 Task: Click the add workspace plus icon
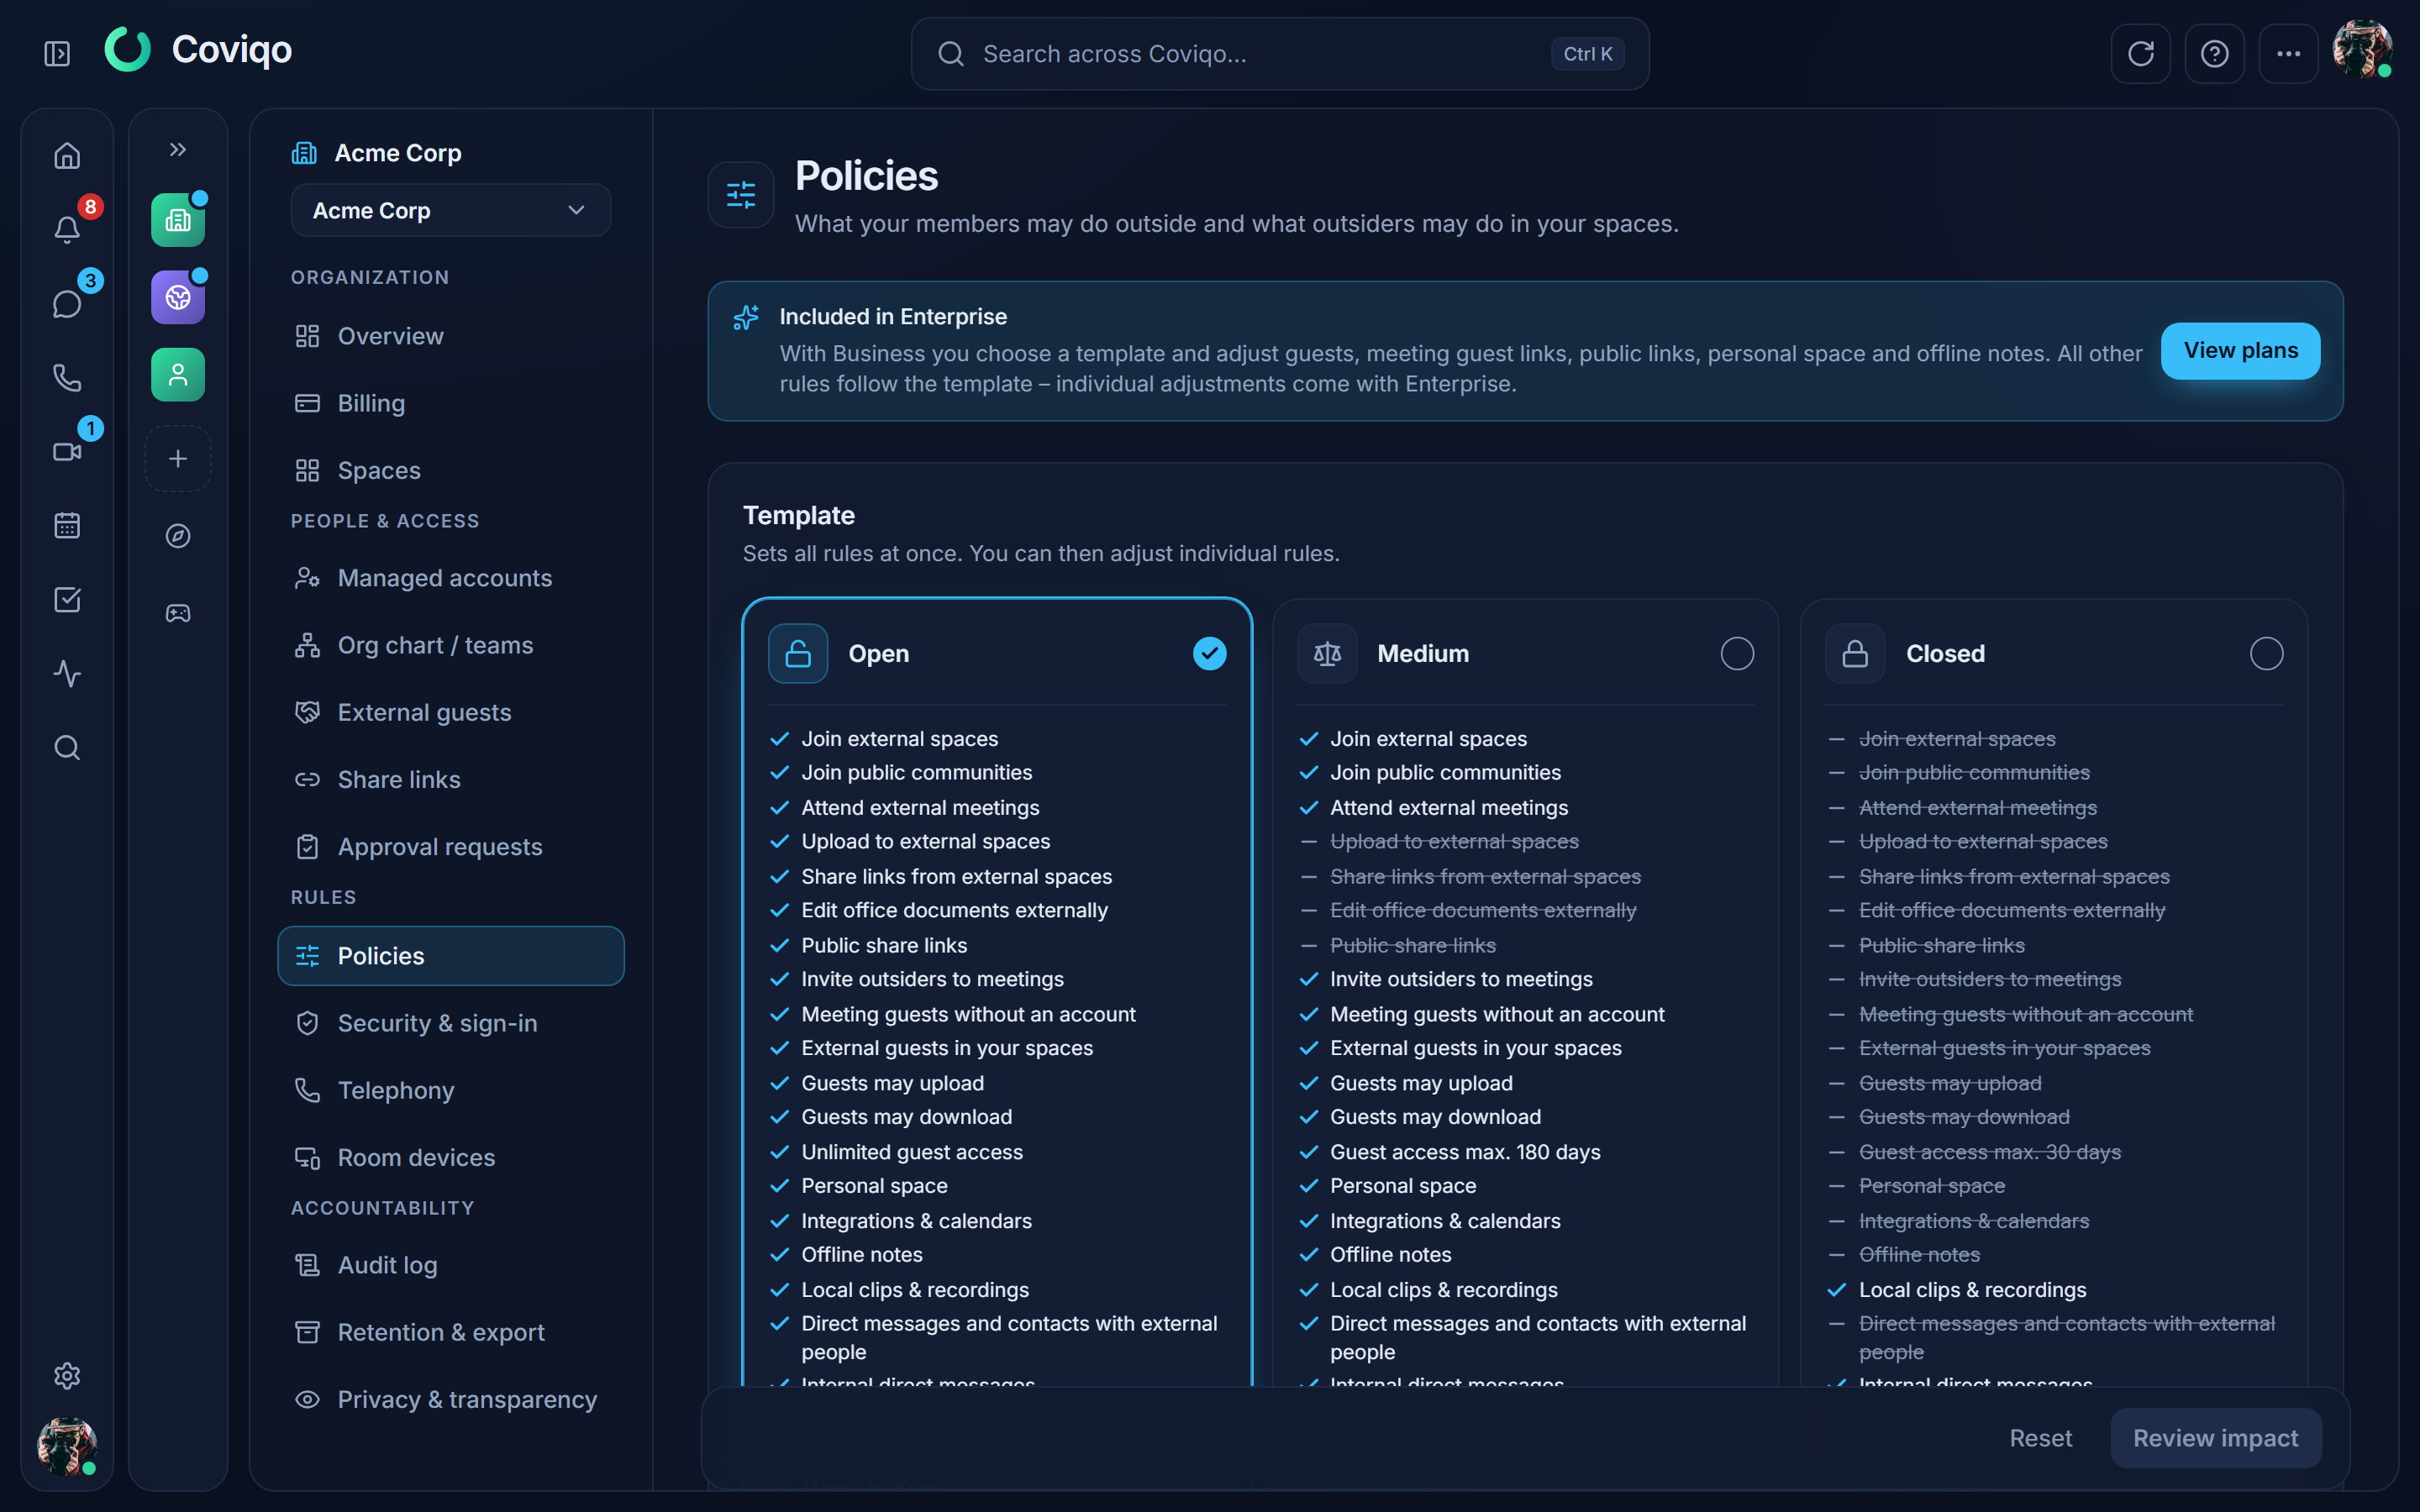tap(178, 459)
